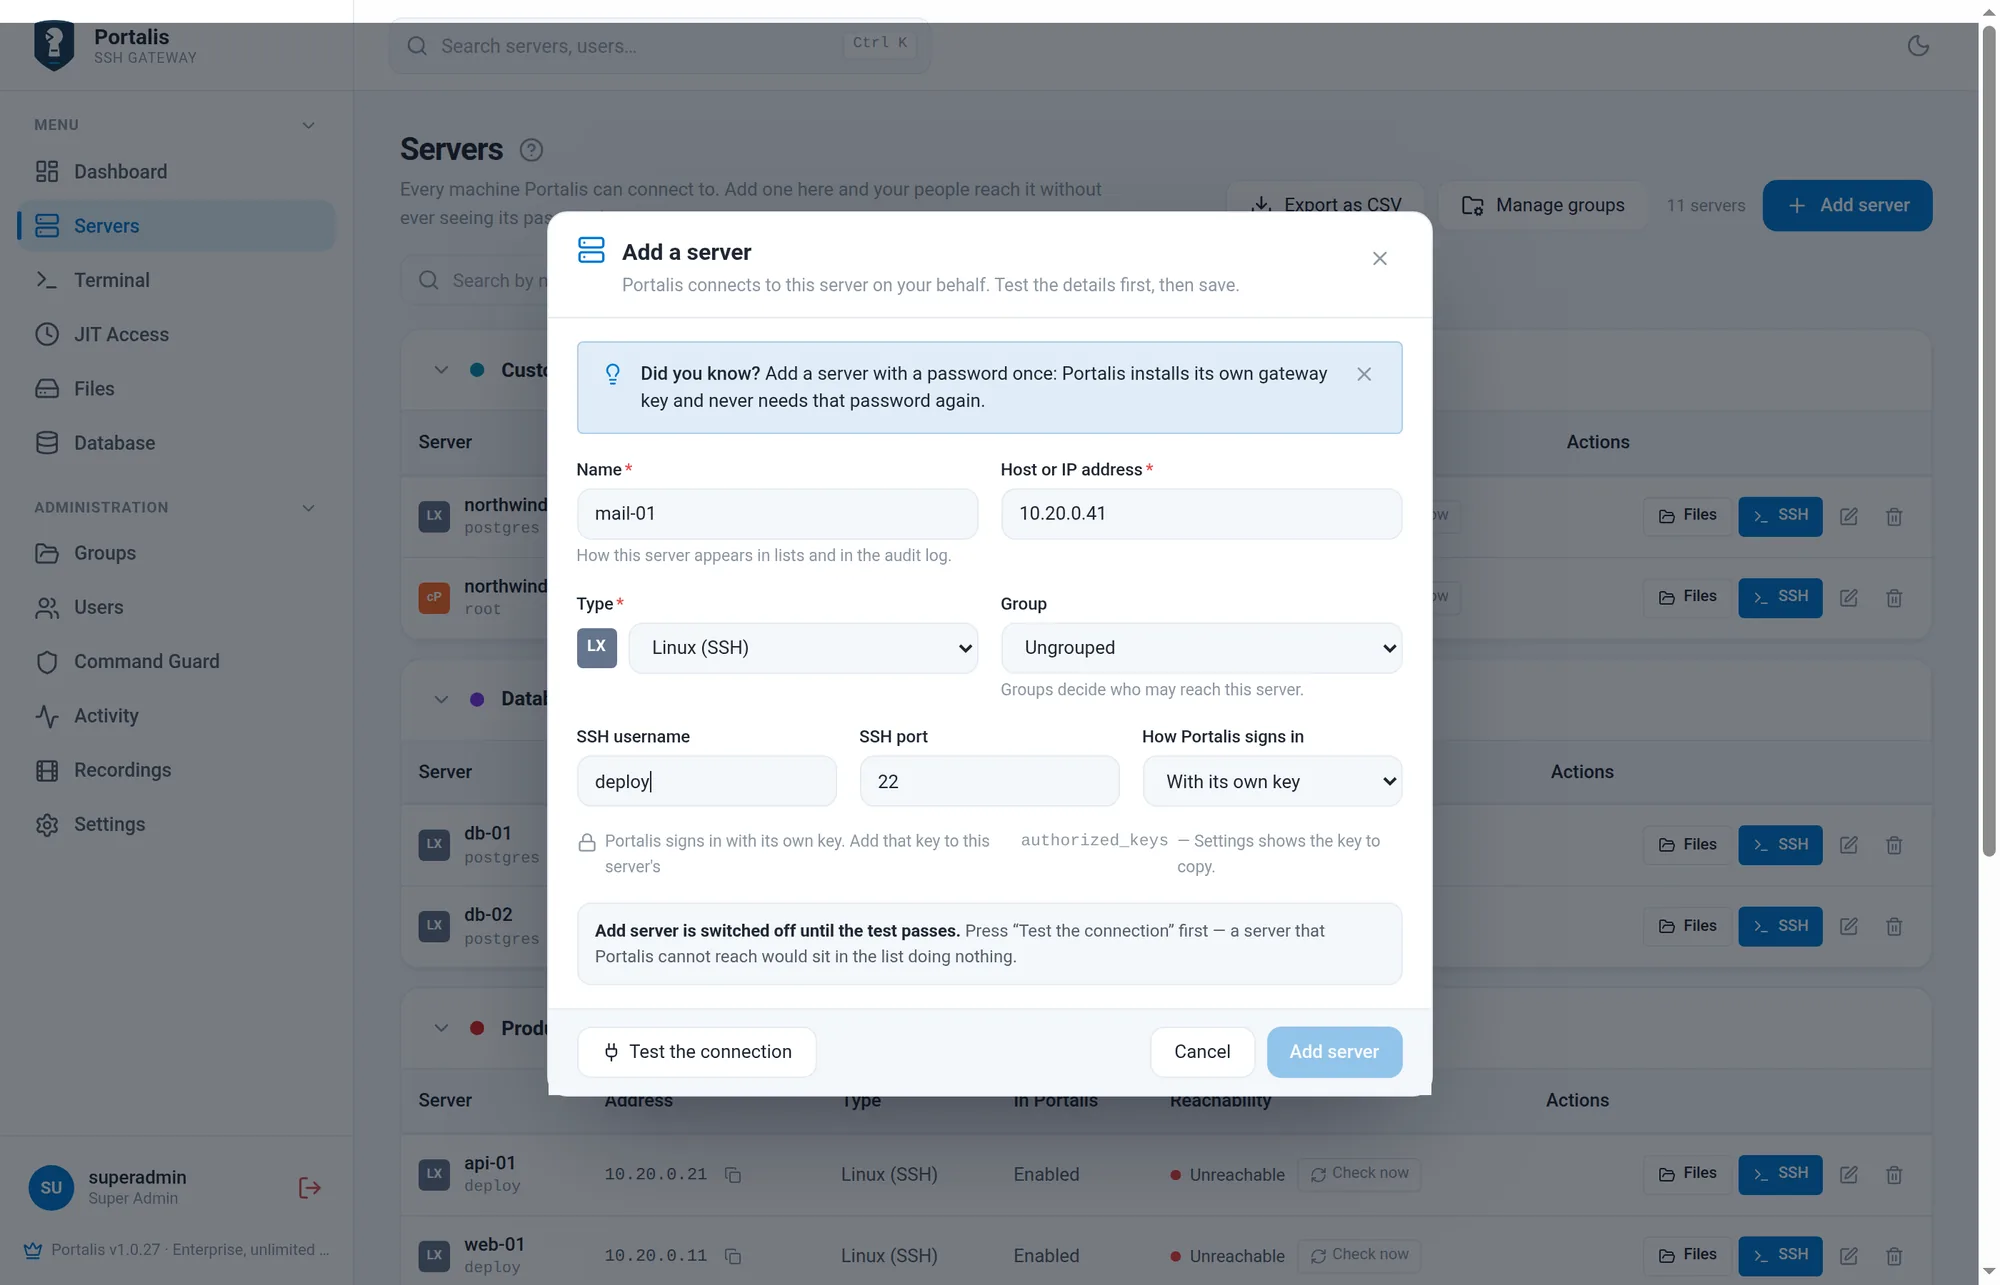2000x1285 pixels.
Task: Delete the api-01 server
Action: 1894,1175
